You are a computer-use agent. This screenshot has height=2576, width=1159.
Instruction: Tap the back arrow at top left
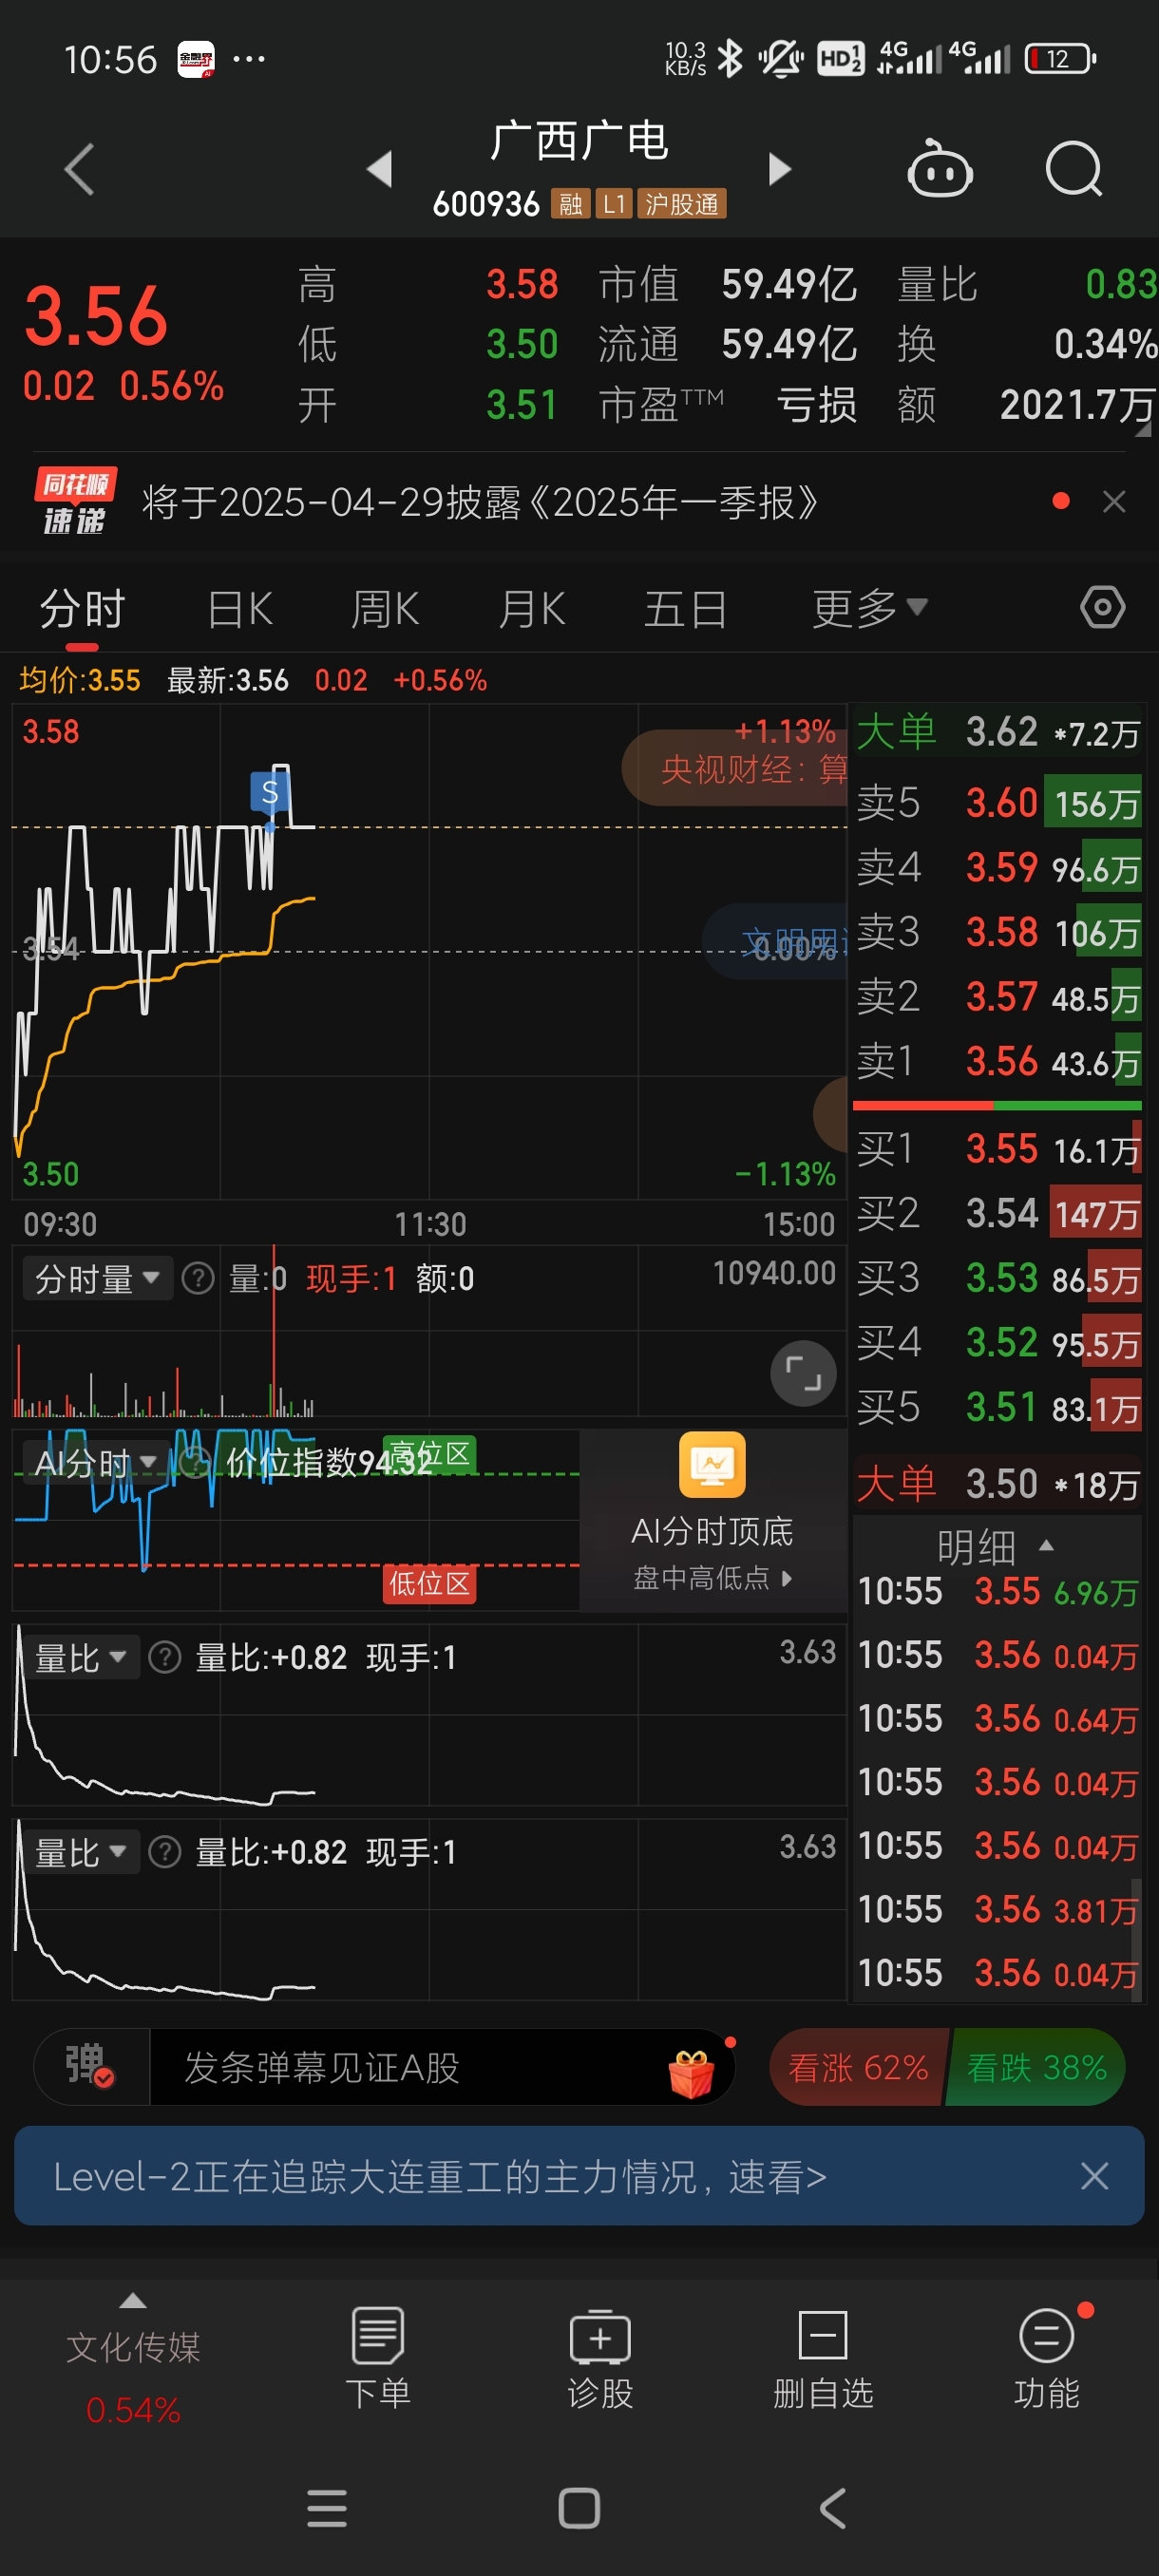[80, 169]
